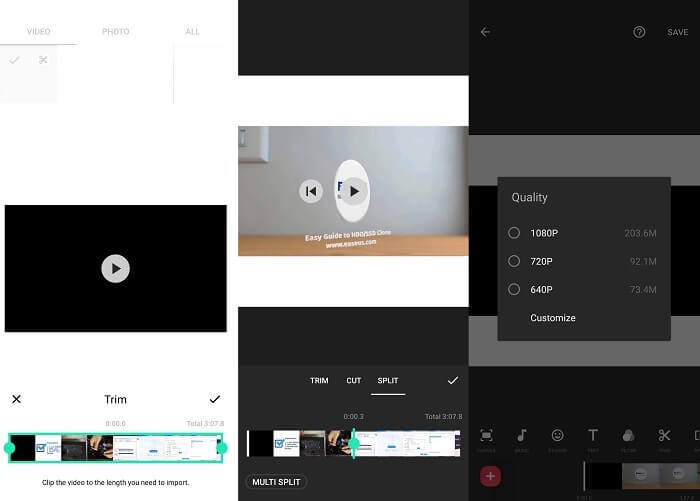The image size is (700, 501).
Task: Tap the MULTI SPLIT button
Action: (x=276, y=482)
